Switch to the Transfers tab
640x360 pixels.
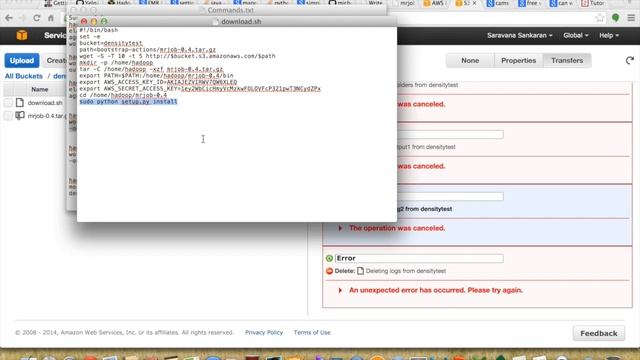point(567,60)
